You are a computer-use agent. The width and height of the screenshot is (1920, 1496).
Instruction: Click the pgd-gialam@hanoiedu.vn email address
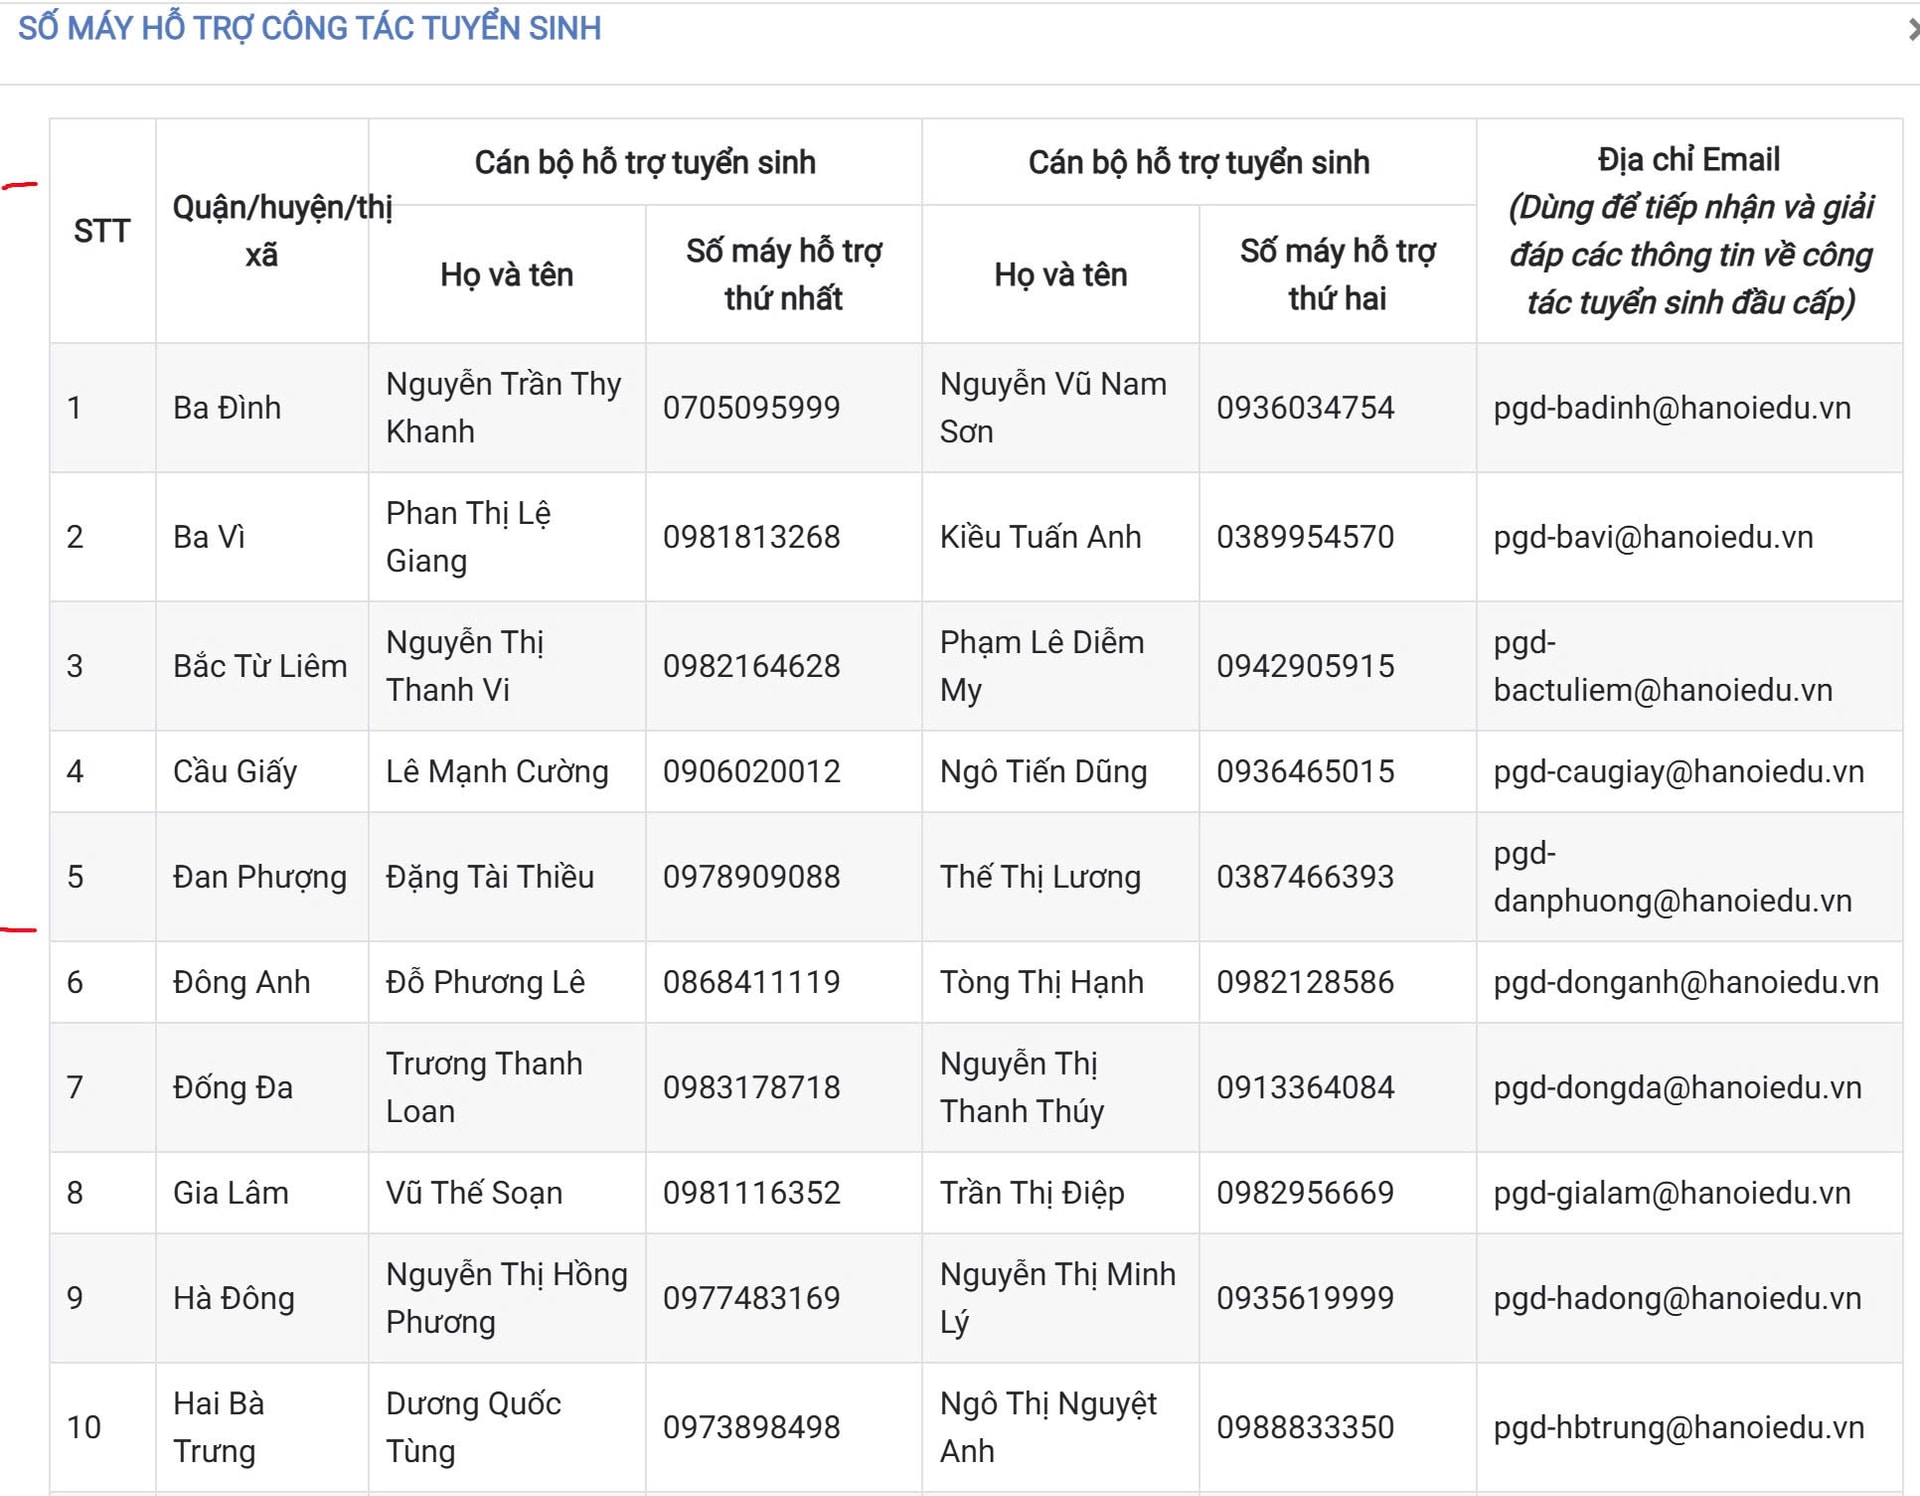[x=1671, y=1193]
